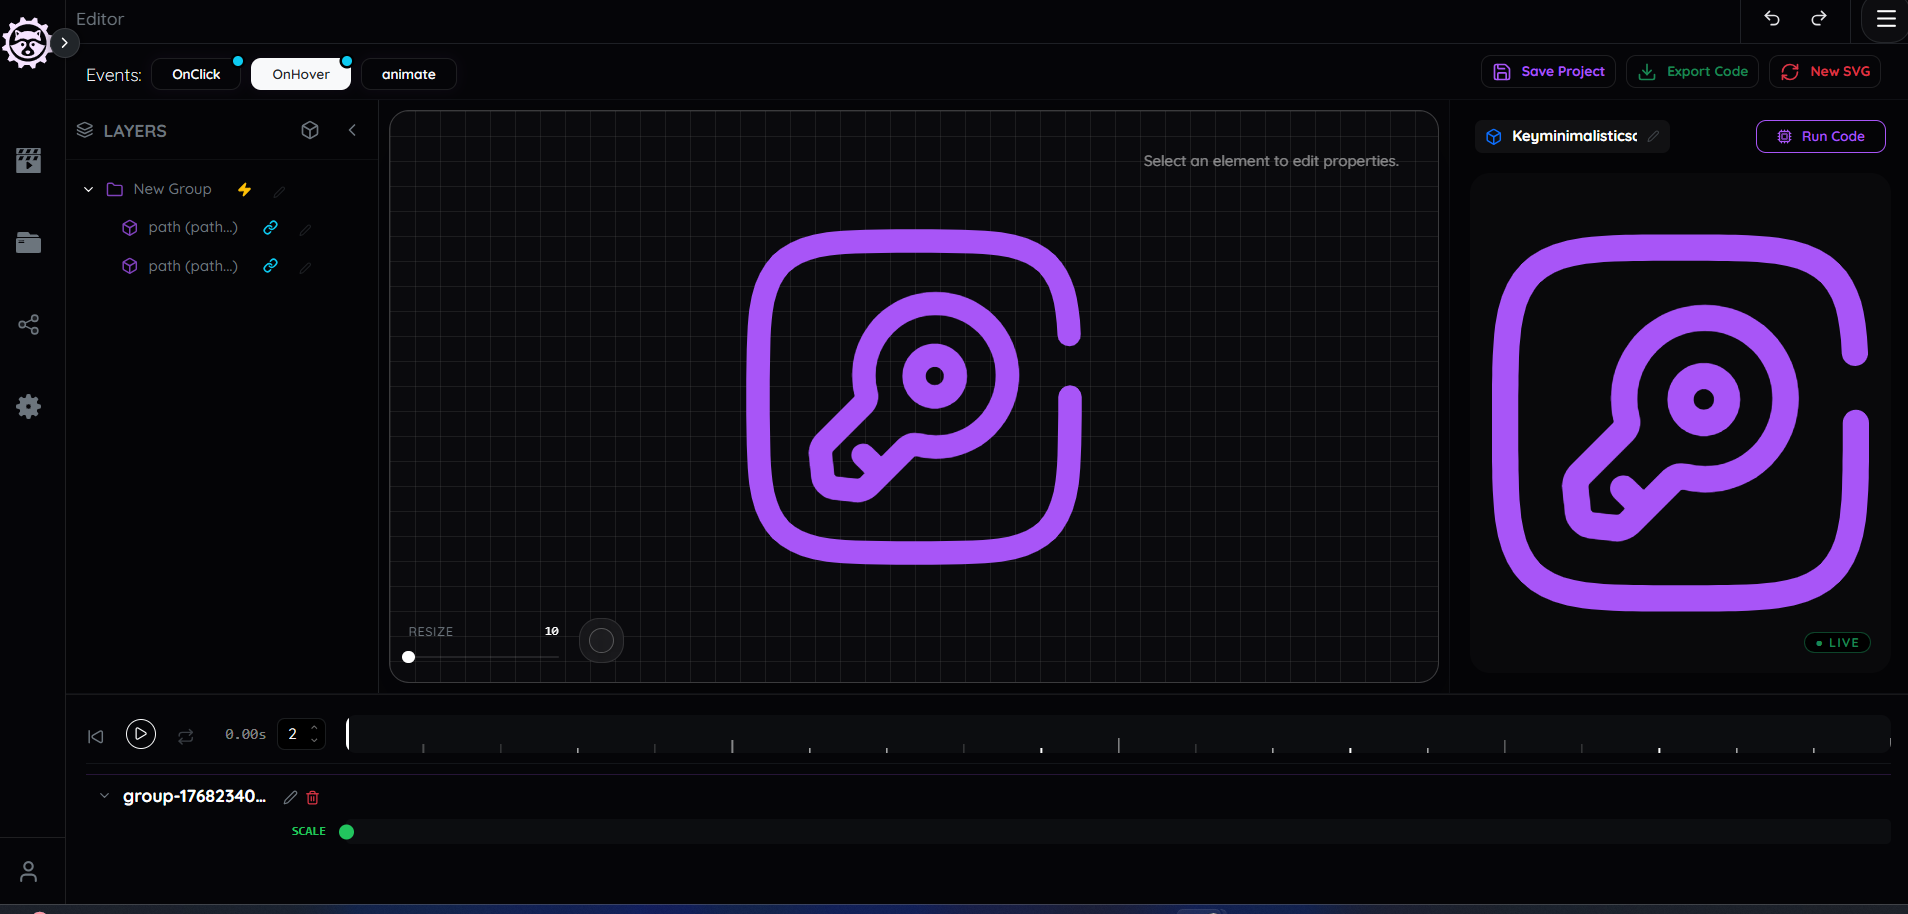Select the animation/timeline panel icon in sidebar
The image size is (1908, 914).
coord(29,160)
